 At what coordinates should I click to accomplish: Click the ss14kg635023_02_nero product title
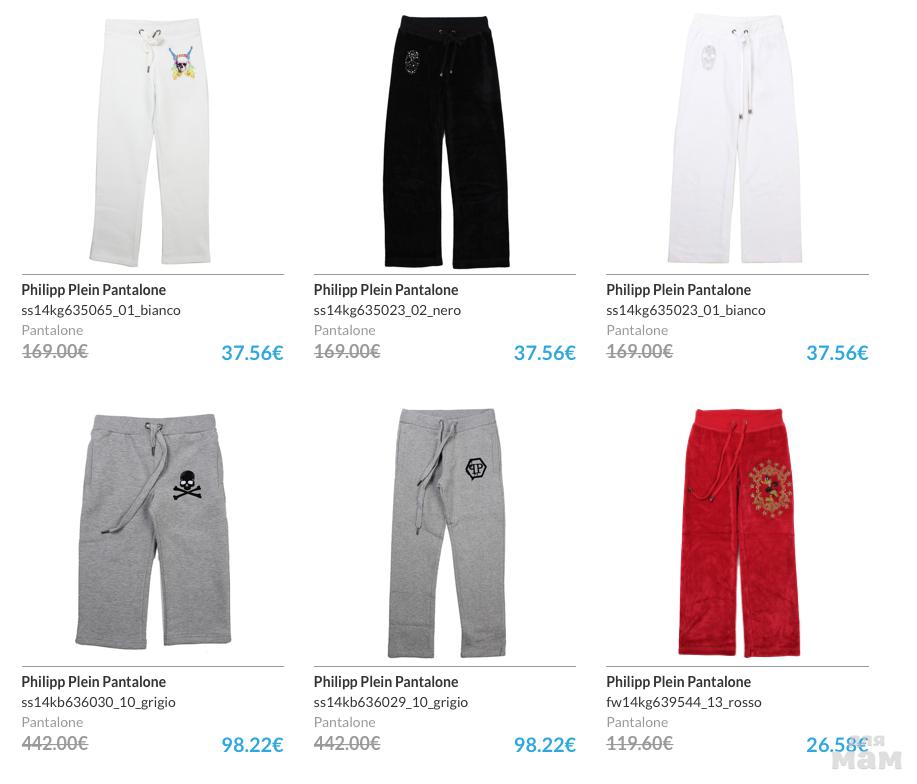[386, 290]
